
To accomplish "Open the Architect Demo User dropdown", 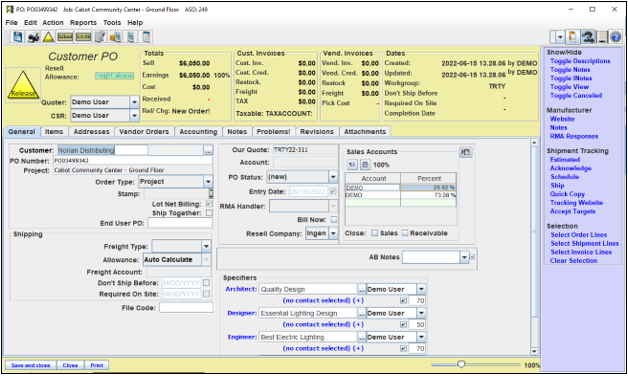I will click(421, 289).
